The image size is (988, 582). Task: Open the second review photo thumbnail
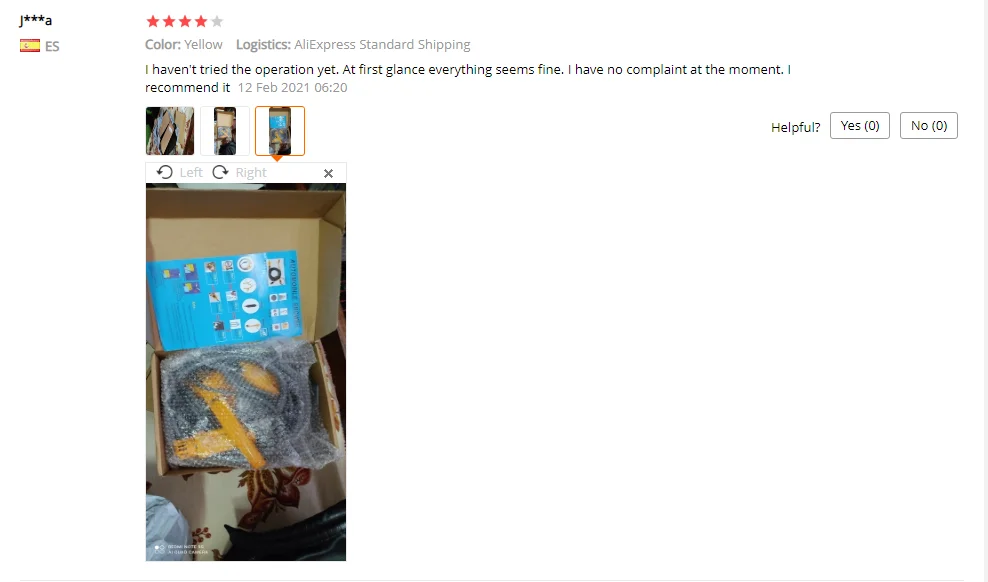pyautogui.click(x=225, y=131)
